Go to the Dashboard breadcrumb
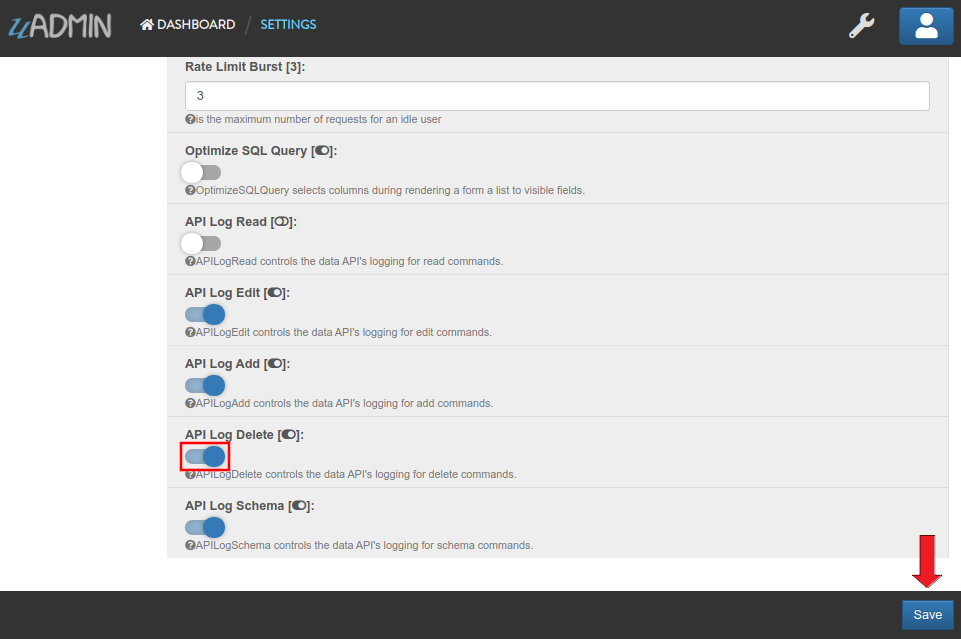Viewport: 961px width, 639px height. (188, 25)
